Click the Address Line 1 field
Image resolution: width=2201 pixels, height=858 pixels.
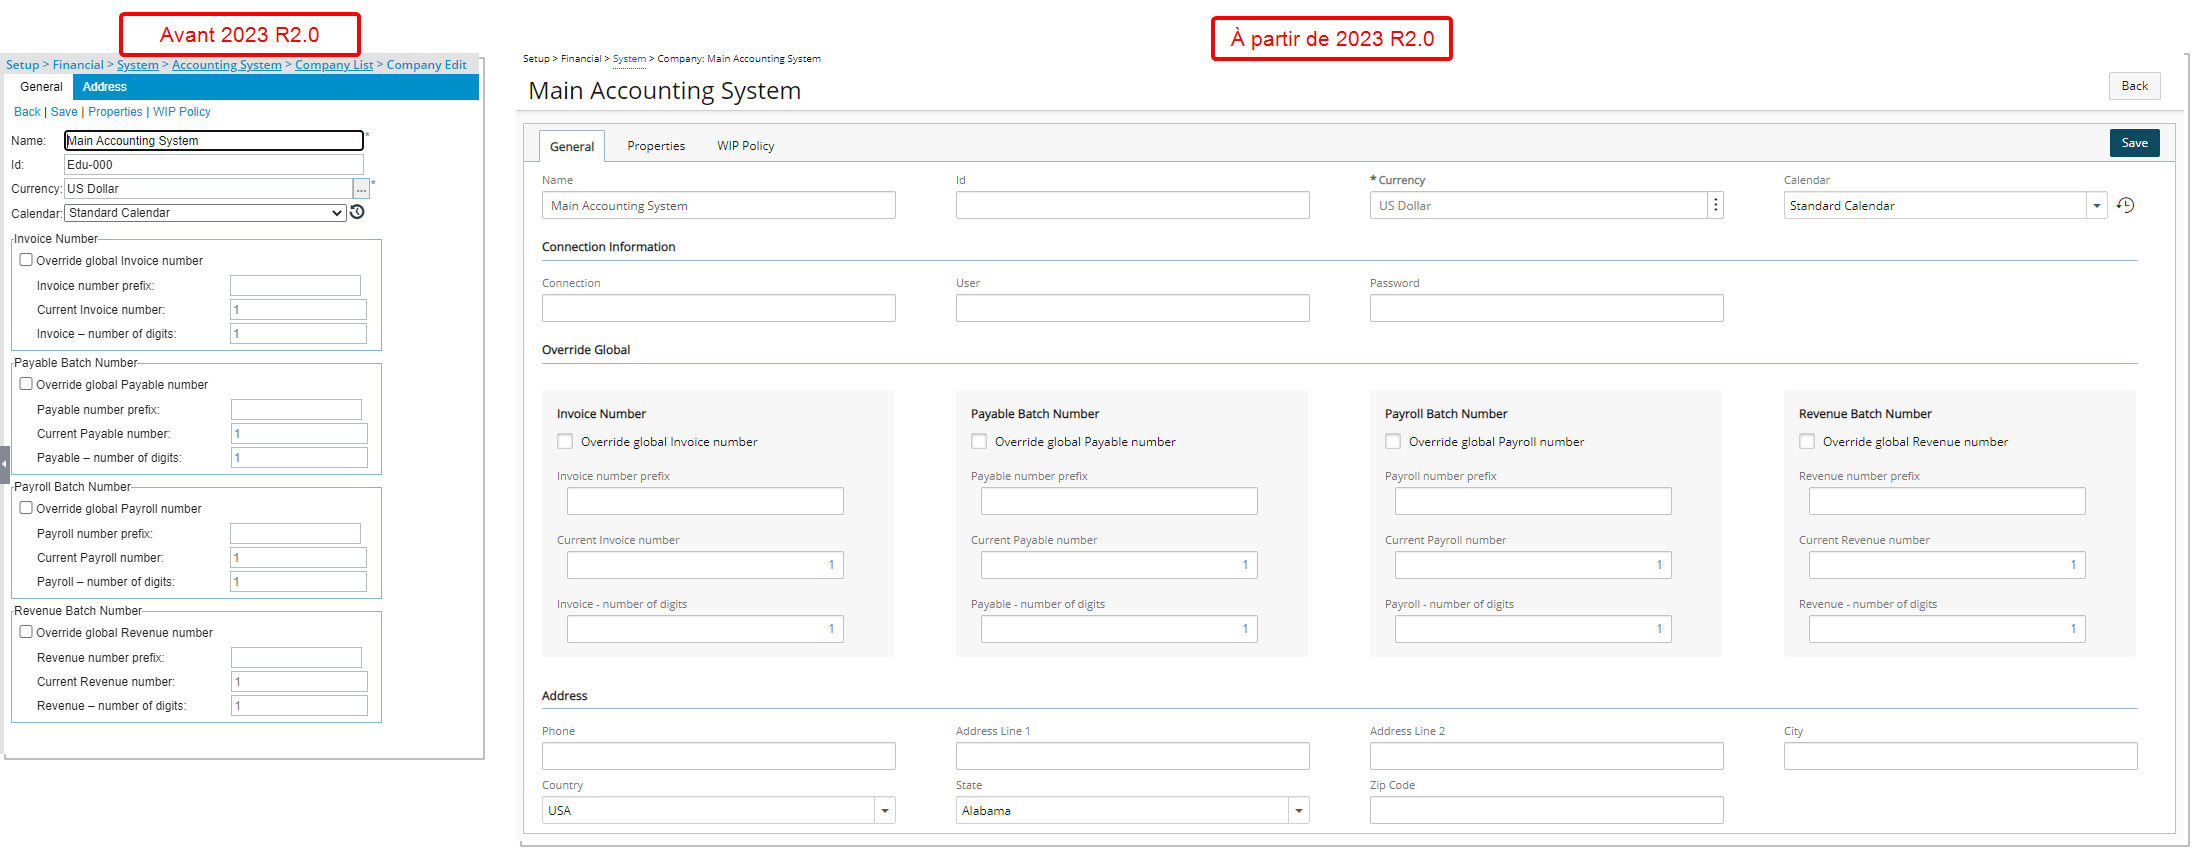(1133, 756)
